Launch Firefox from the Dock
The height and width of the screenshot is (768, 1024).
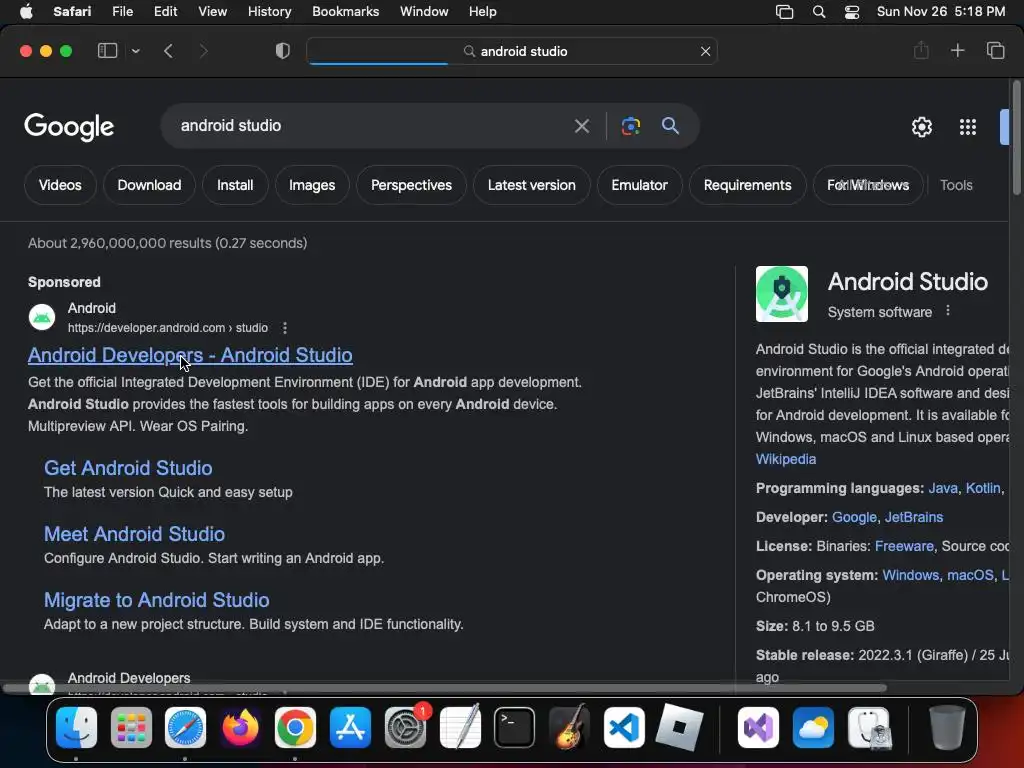coord(240,727)
